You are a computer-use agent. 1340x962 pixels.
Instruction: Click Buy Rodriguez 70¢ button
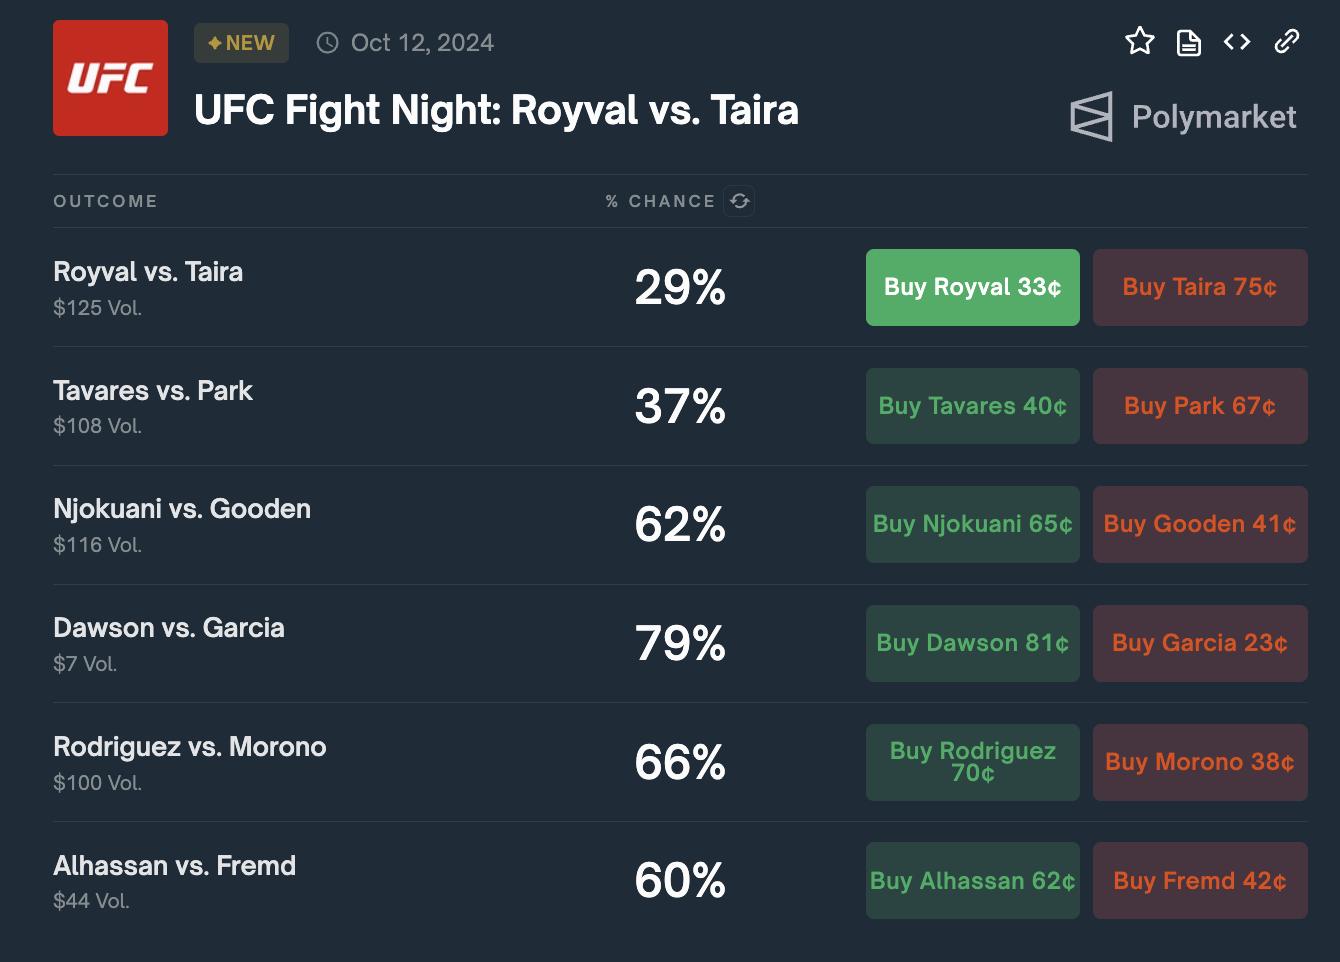coord(972,762)
